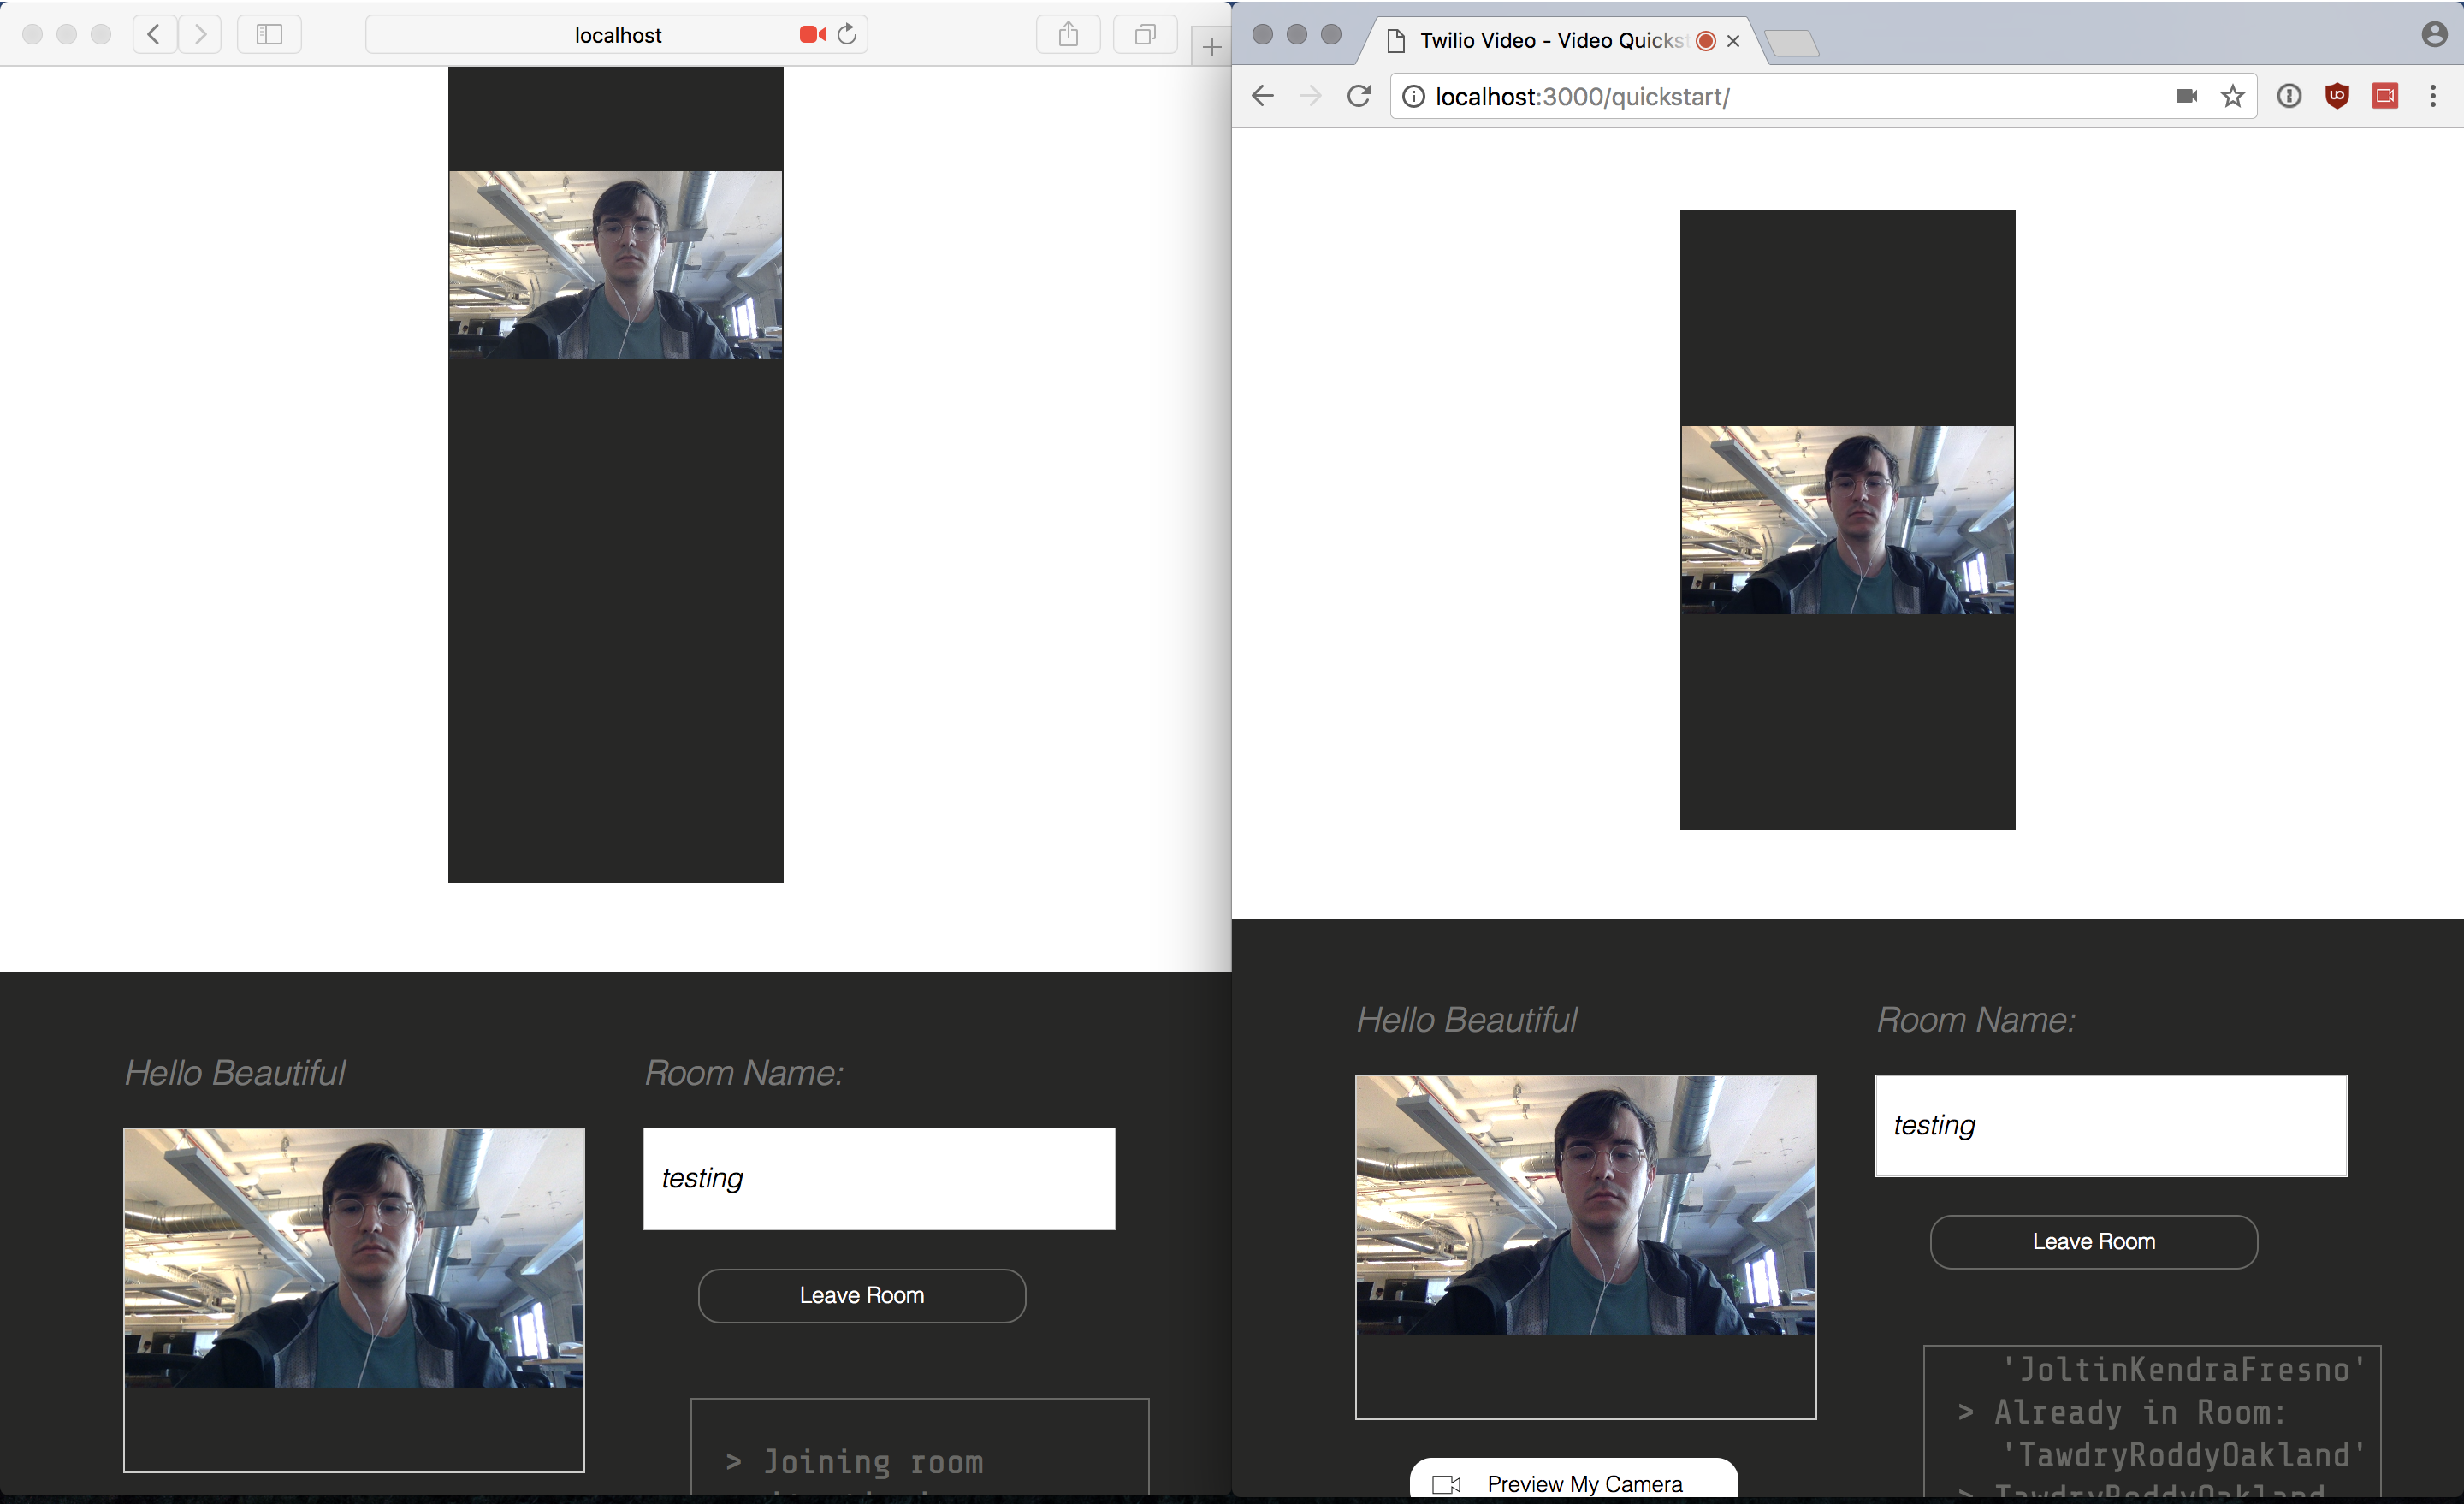Click local camera preview in Safari

[x=354, y=1258]
